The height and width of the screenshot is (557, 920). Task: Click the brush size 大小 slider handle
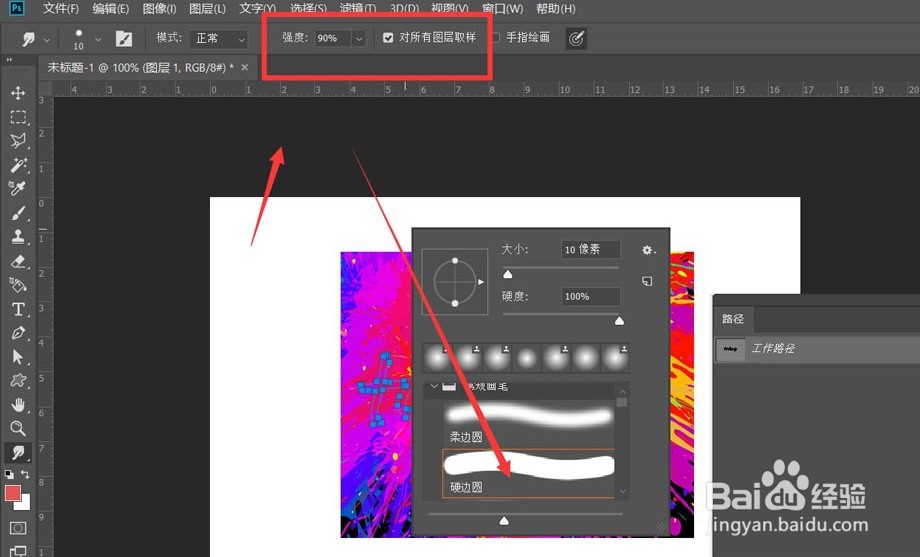[508, 274]
